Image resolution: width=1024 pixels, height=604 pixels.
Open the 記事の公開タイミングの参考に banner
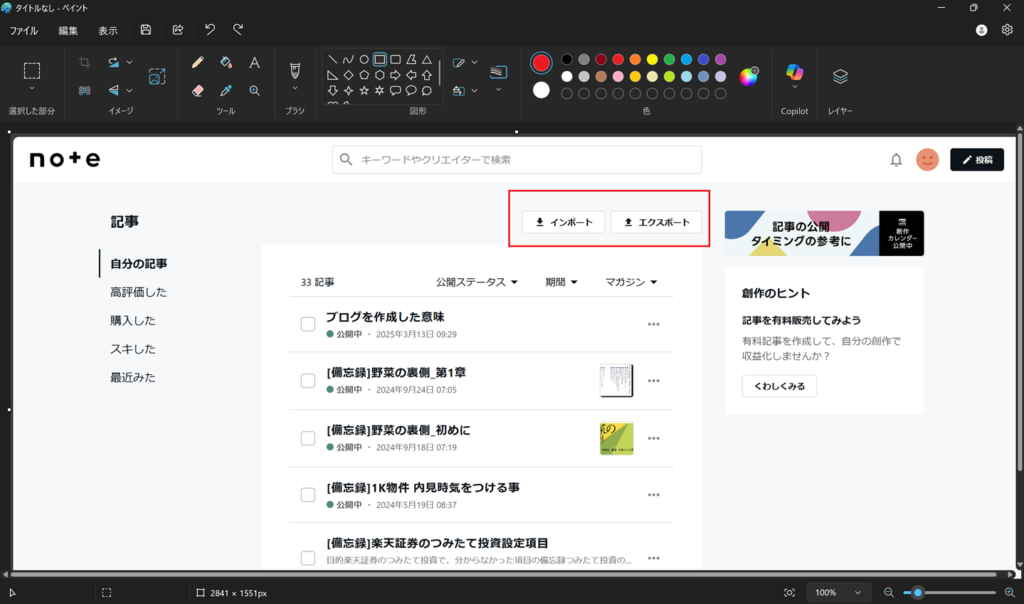pos(824,233)
